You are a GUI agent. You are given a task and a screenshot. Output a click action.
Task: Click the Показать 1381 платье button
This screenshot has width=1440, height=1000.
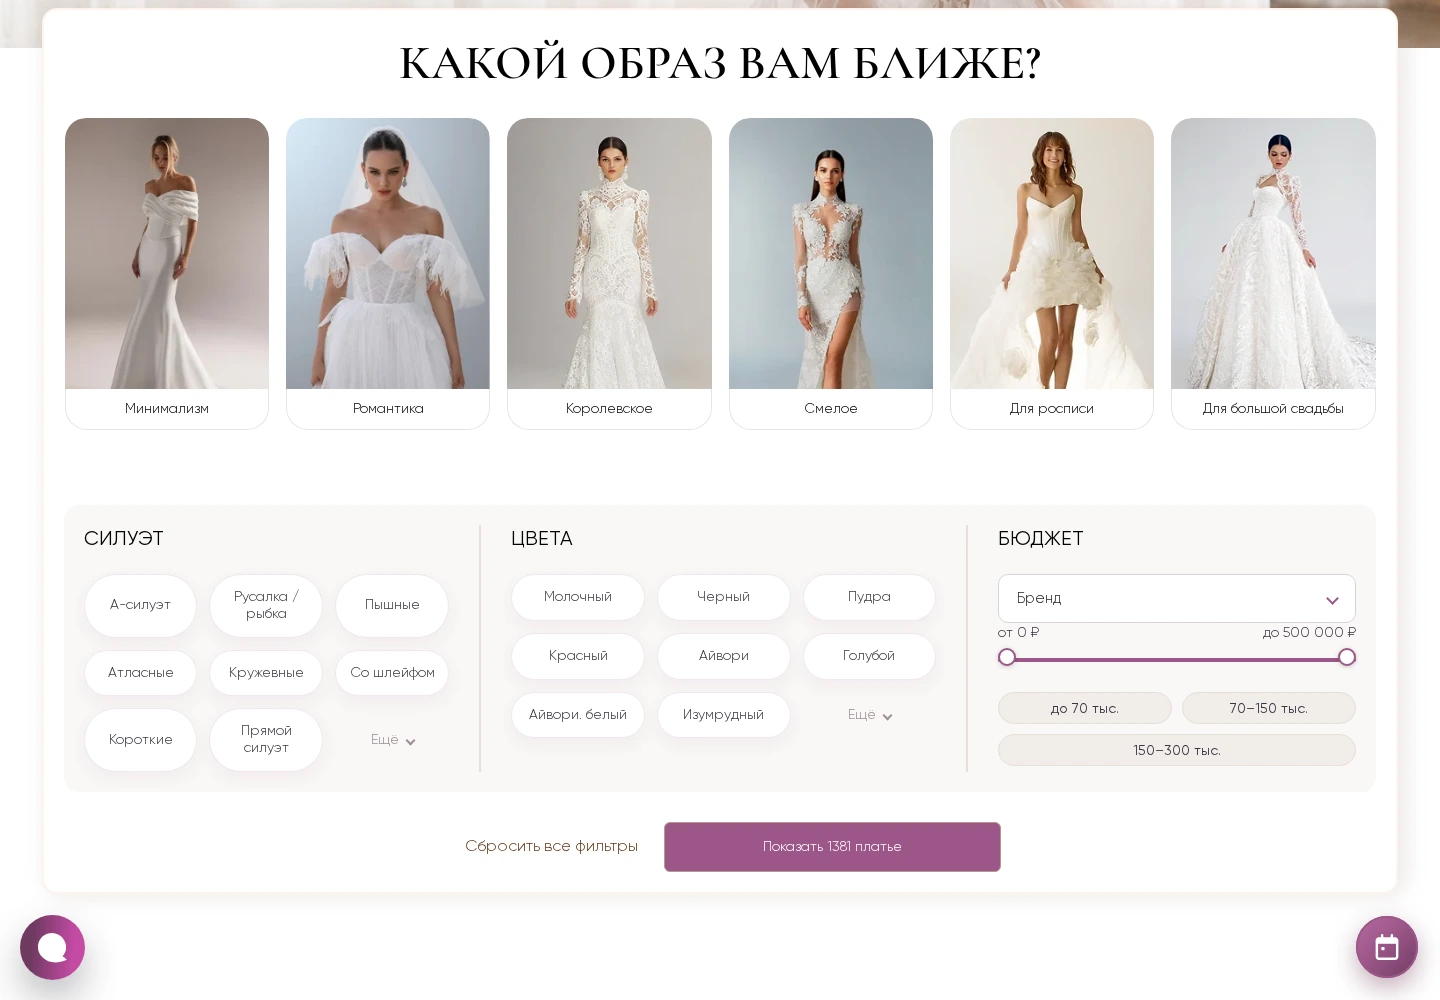click(832, 847)
